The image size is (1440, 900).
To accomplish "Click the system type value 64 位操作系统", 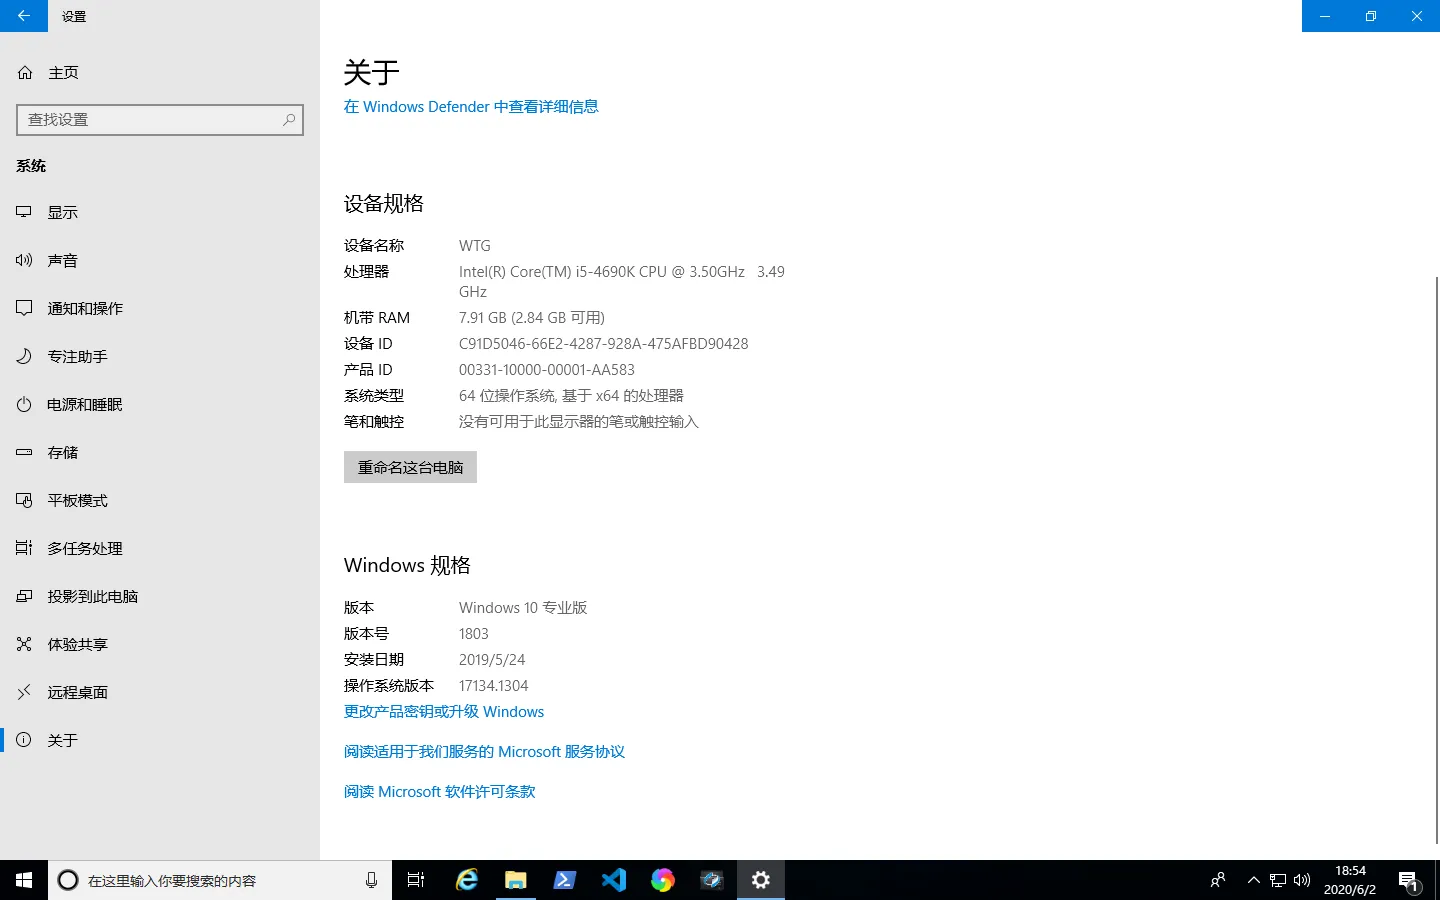I will pos(571,396).
